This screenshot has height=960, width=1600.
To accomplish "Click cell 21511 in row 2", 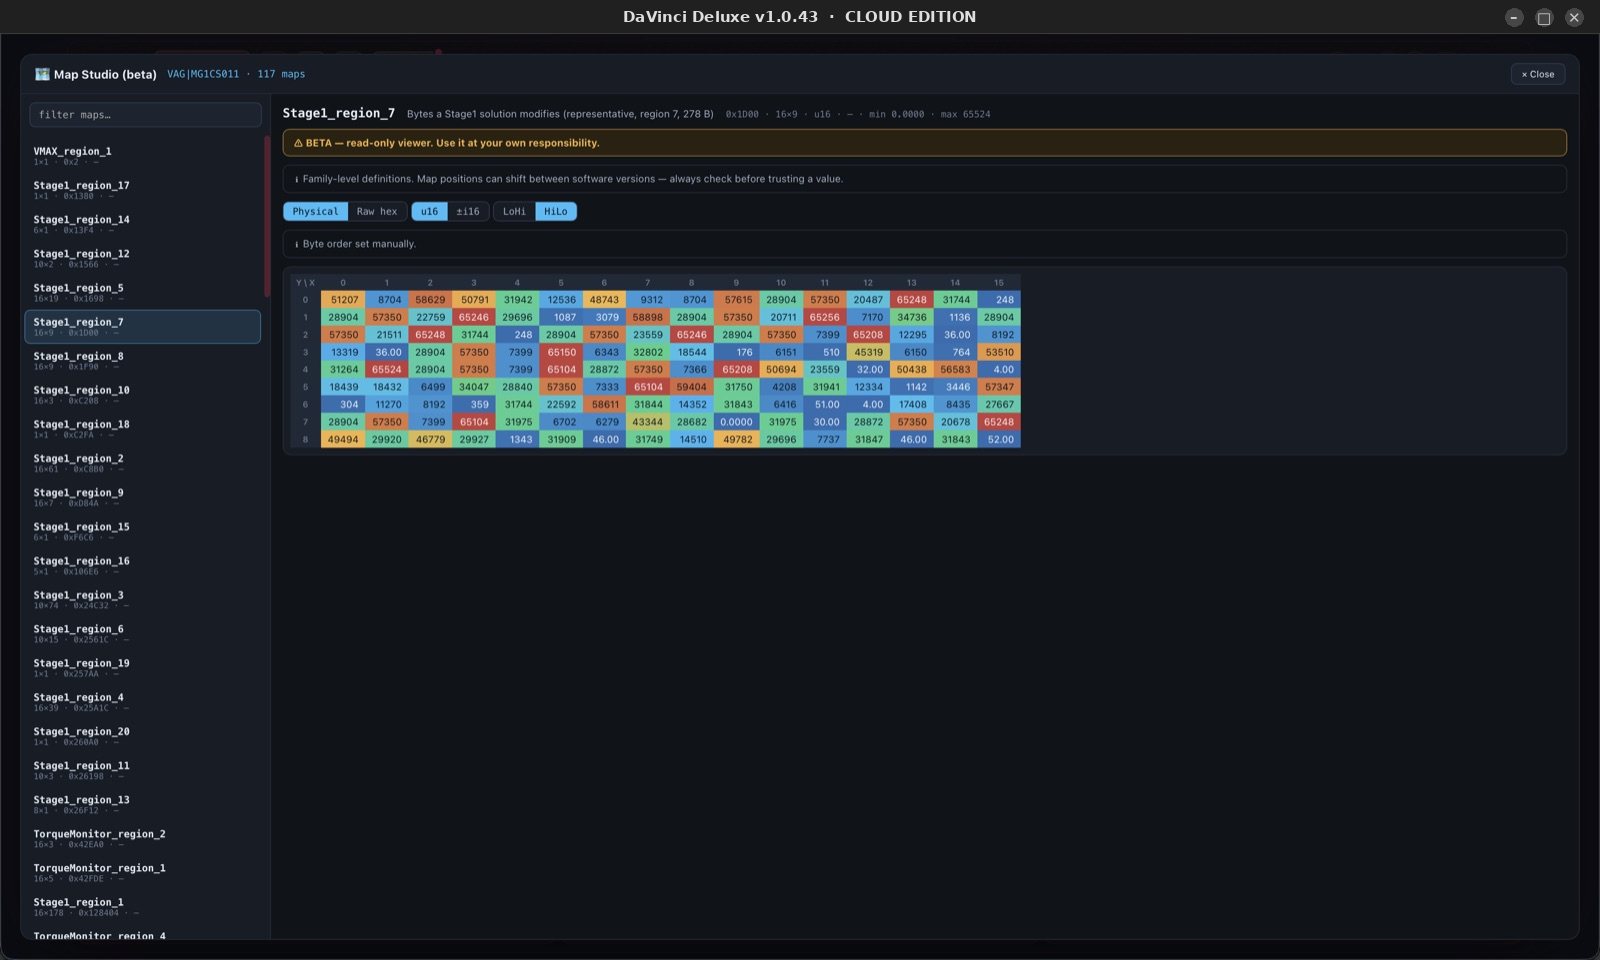I will click(387, 335).
